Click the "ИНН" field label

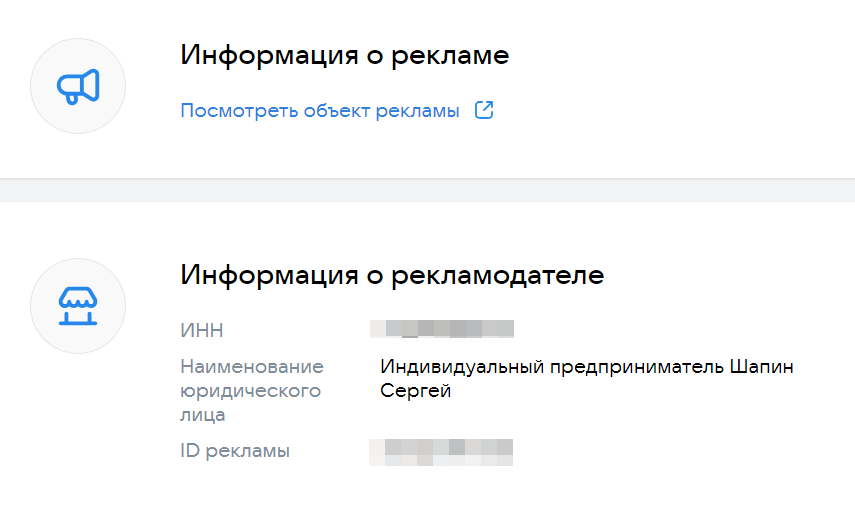coord(203,330)
